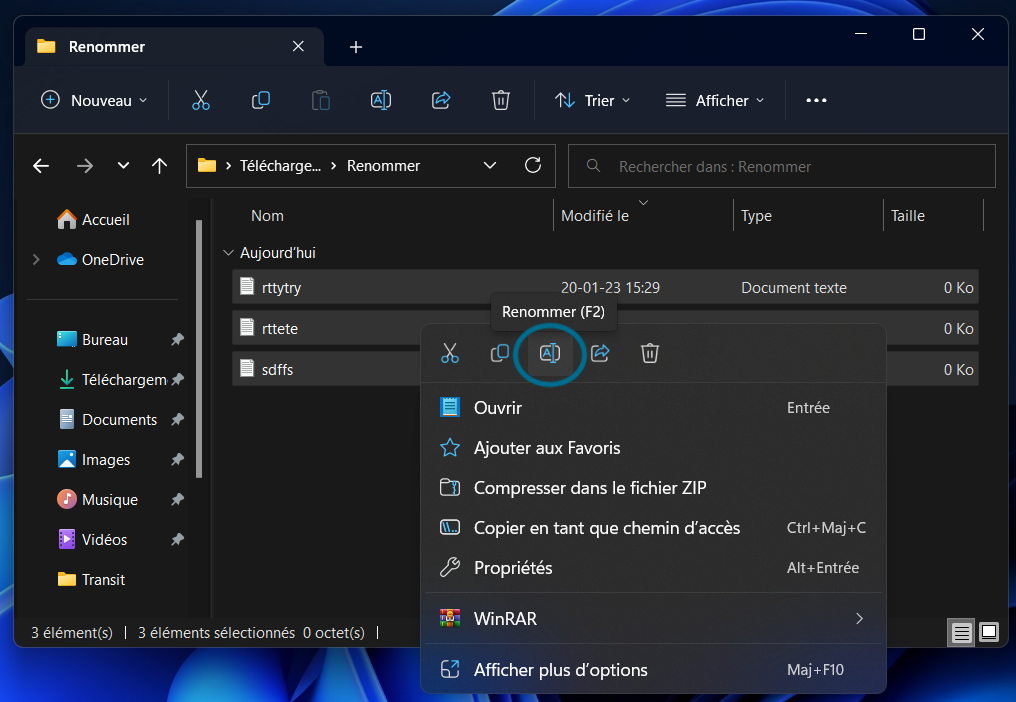Image resolution: width=1016 pixels, height=702 pixels.
Task: Click the Cut icon in the top toolbar
Action: (x=201, y=100)
